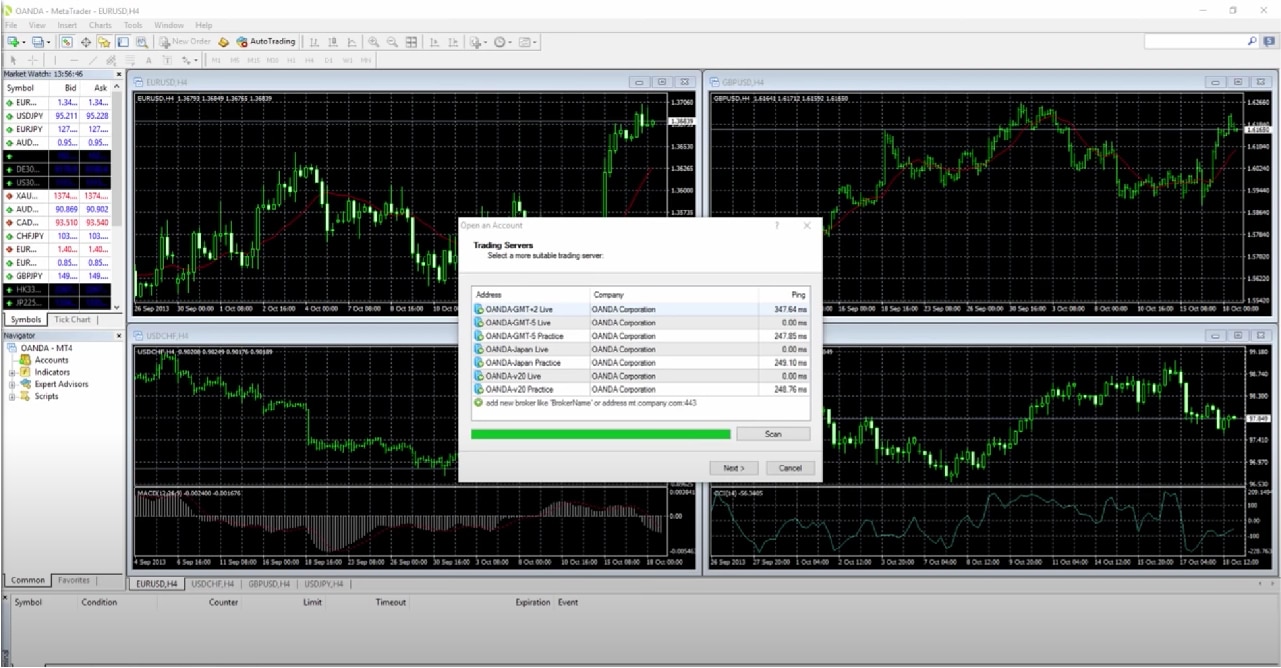The height and width of the screenshot is (668, 1281).
Task: Toggle the AutoTrading button
Action: (265, 42)
